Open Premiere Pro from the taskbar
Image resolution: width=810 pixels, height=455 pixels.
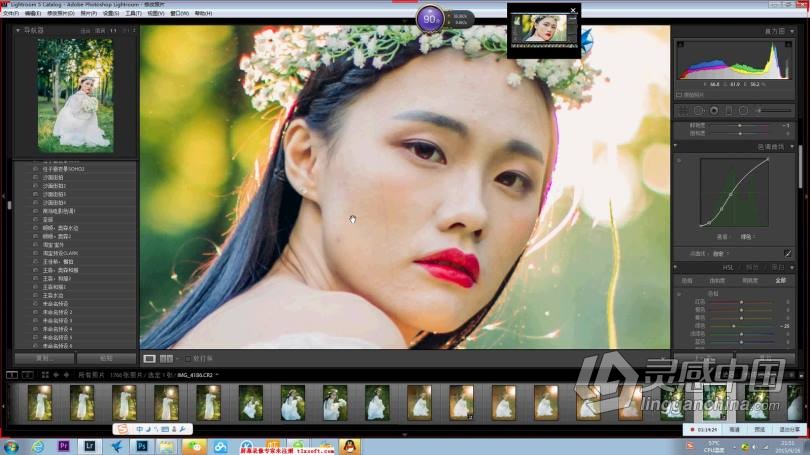tap(64, 446)
